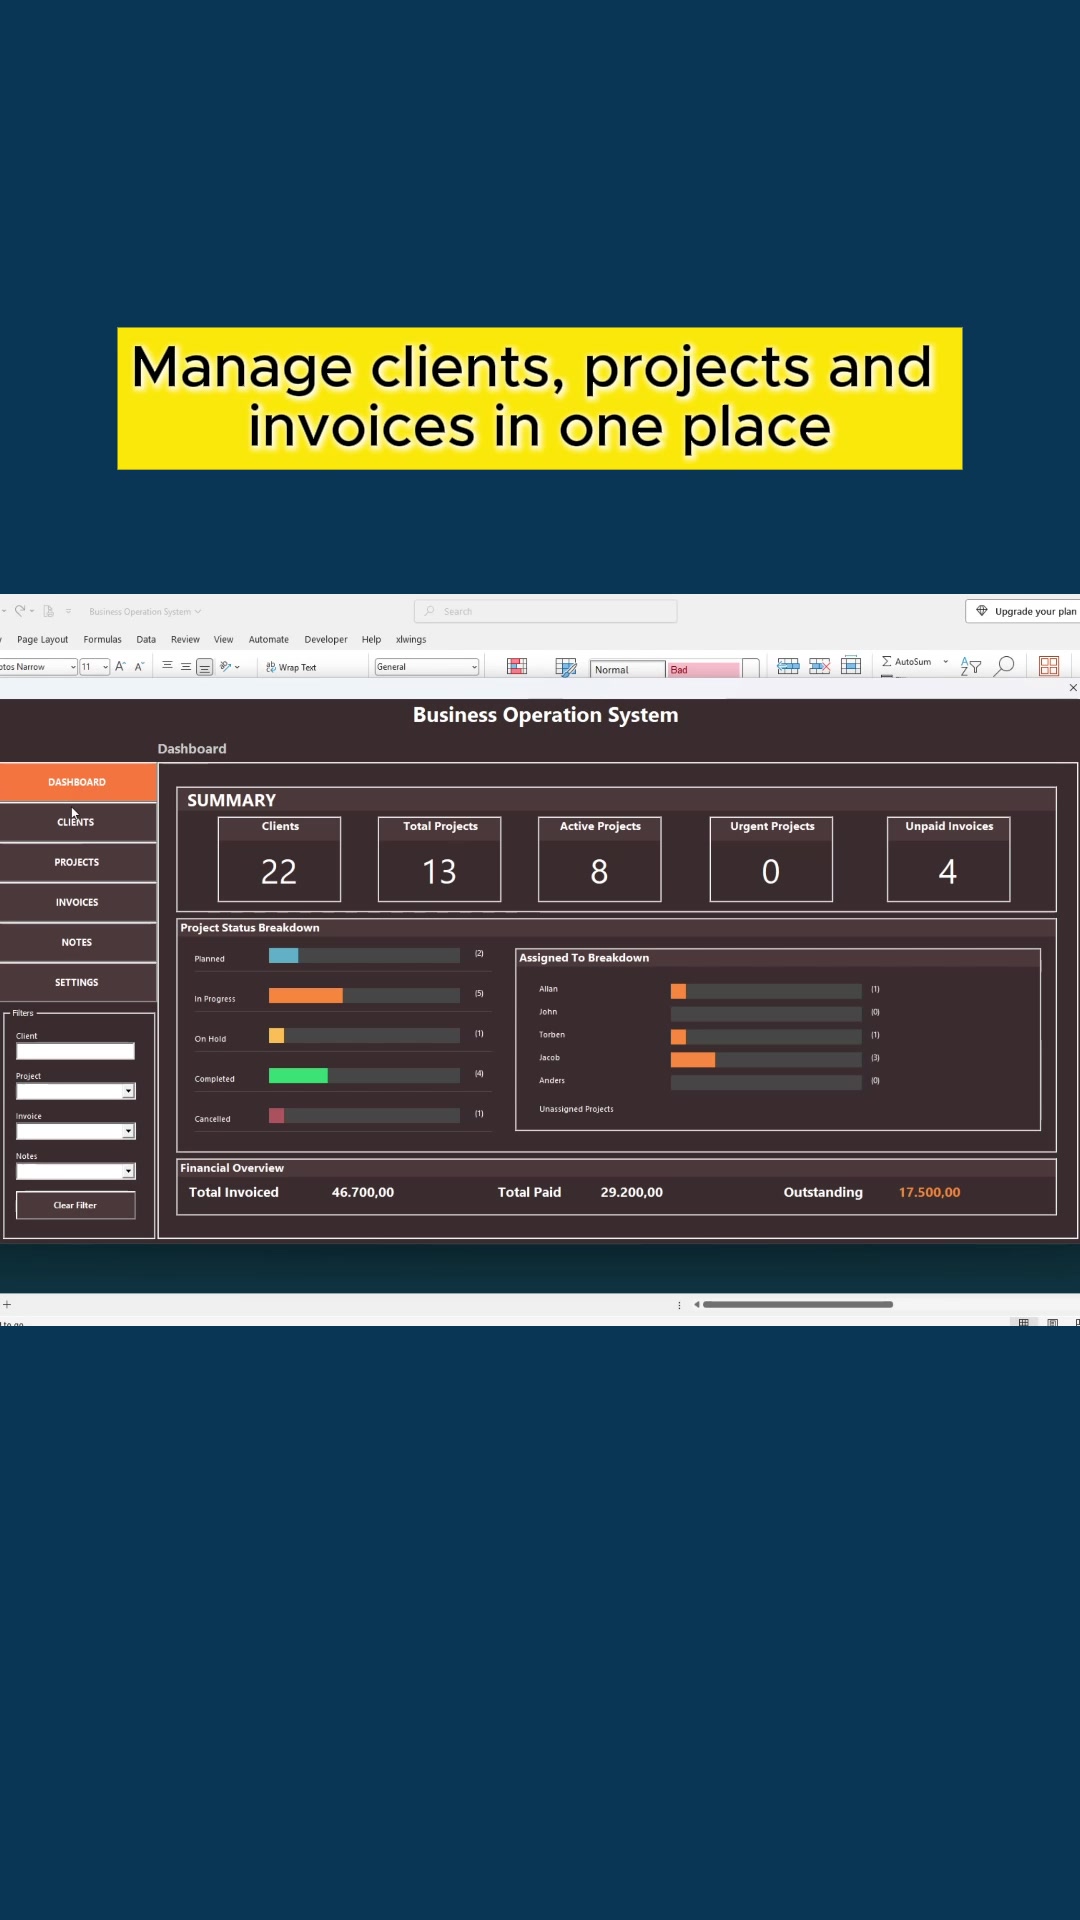Click the horizontal scrollbar thumb
Viewport: 1080px width, 1920px height.
coord(798,1304)
